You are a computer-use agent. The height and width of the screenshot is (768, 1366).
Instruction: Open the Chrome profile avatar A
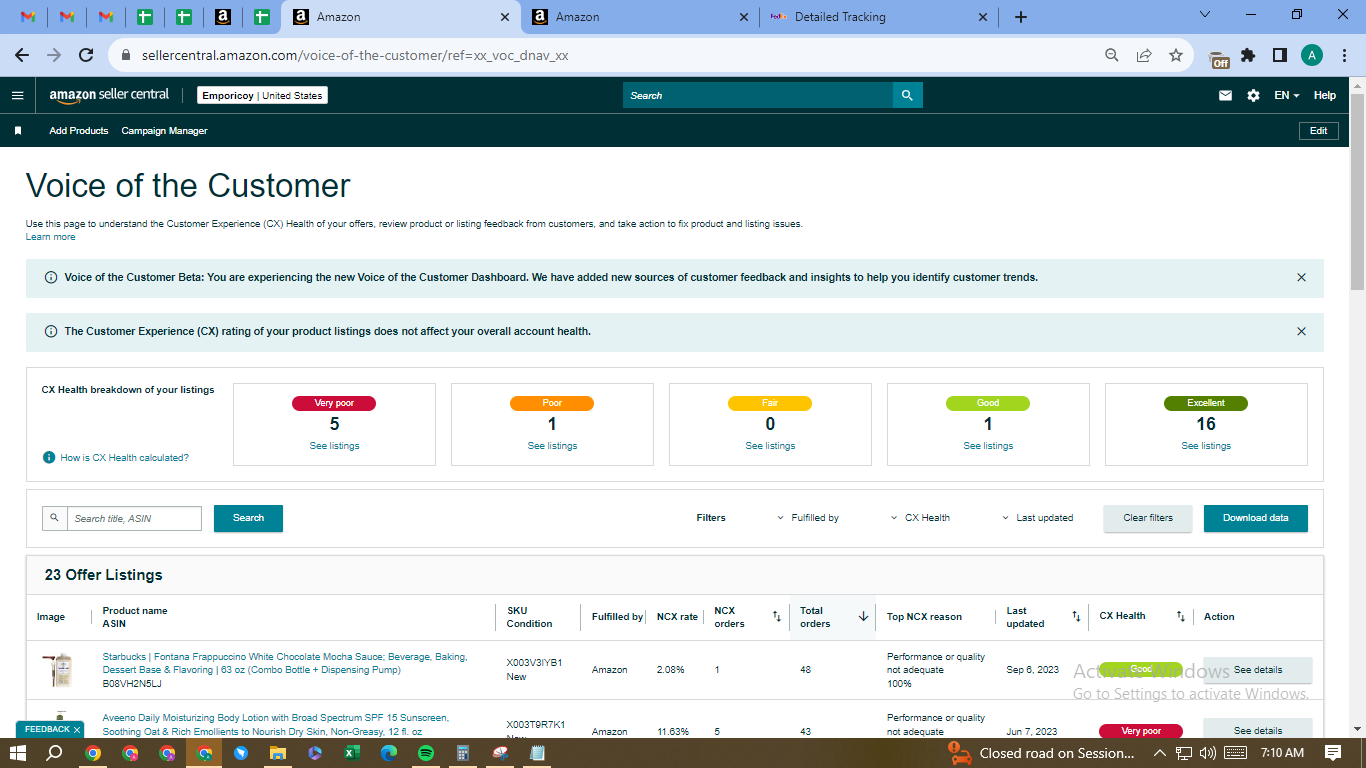tap(1311, 55)
